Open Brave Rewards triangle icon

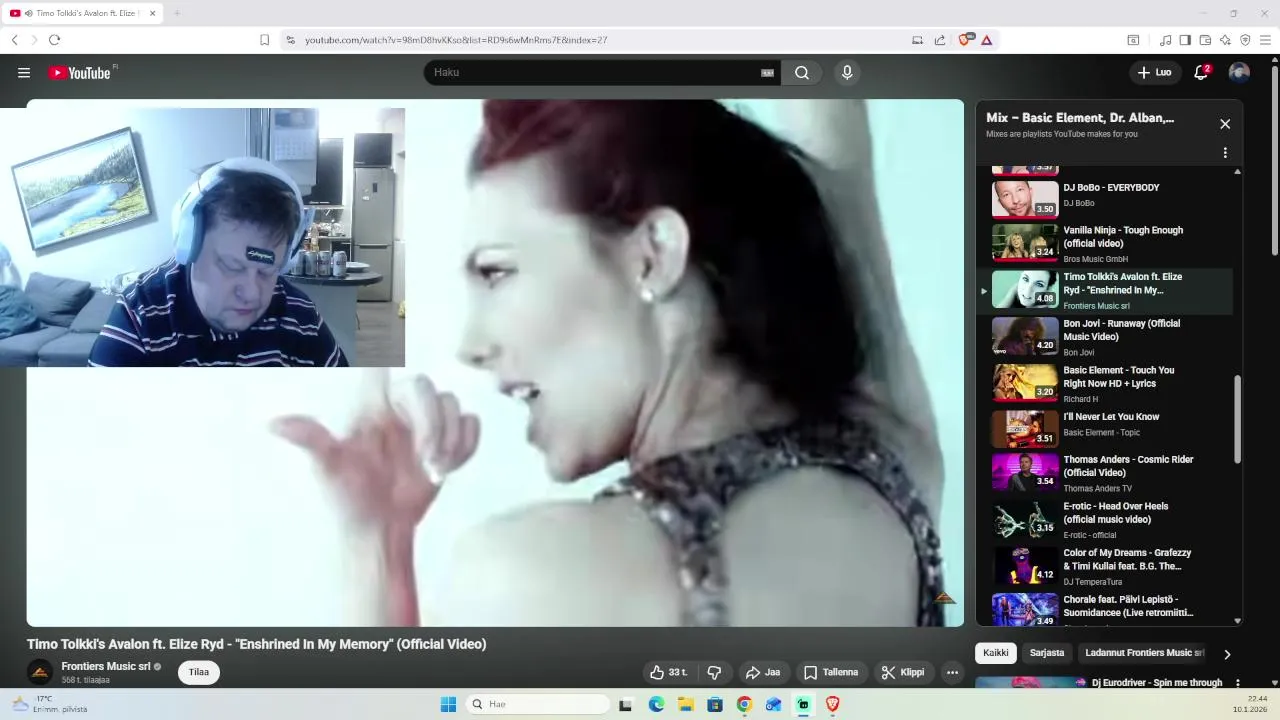[x=987, y=40]
